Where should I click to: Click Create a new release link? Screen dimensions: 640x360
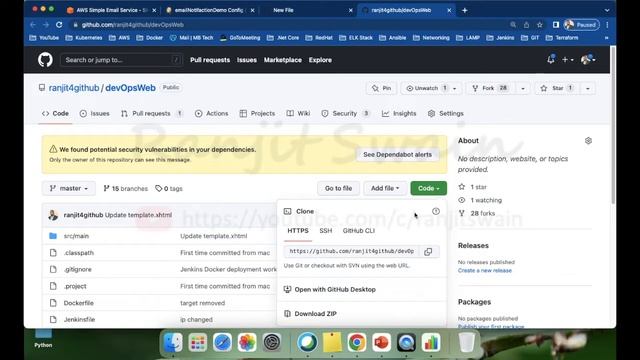tap(484, 271)
